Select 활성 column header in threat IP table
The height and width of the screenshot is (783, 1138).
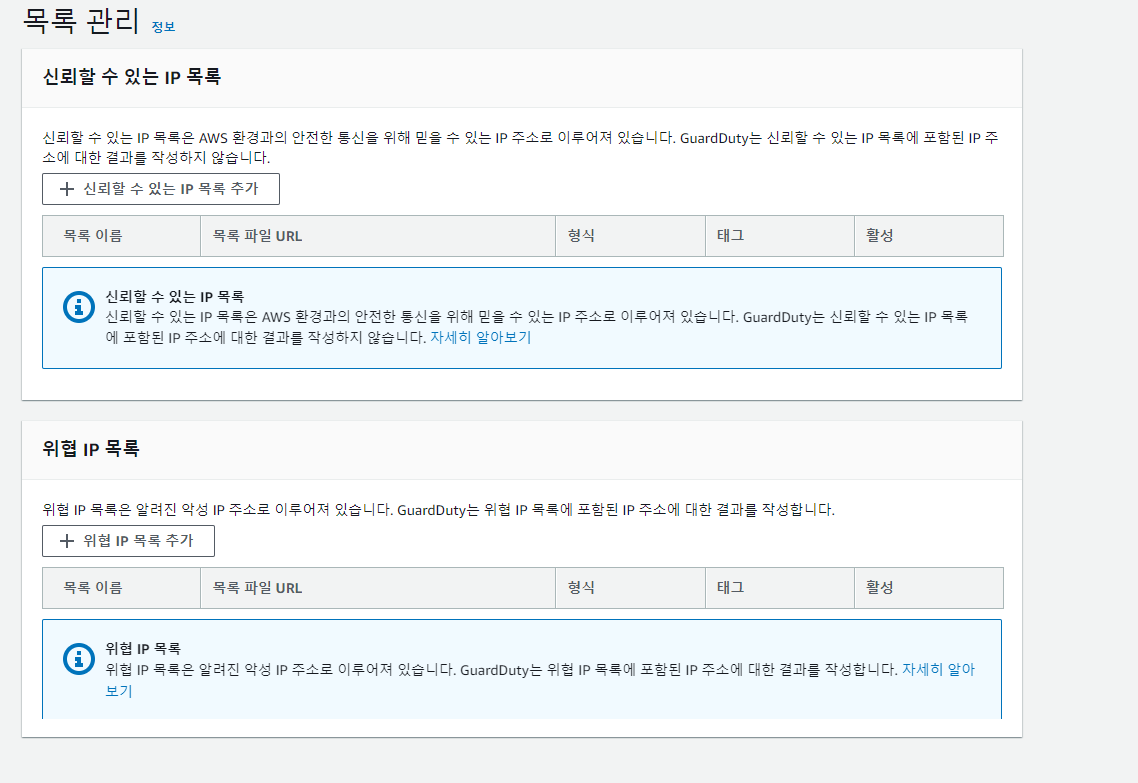[929, 588]
